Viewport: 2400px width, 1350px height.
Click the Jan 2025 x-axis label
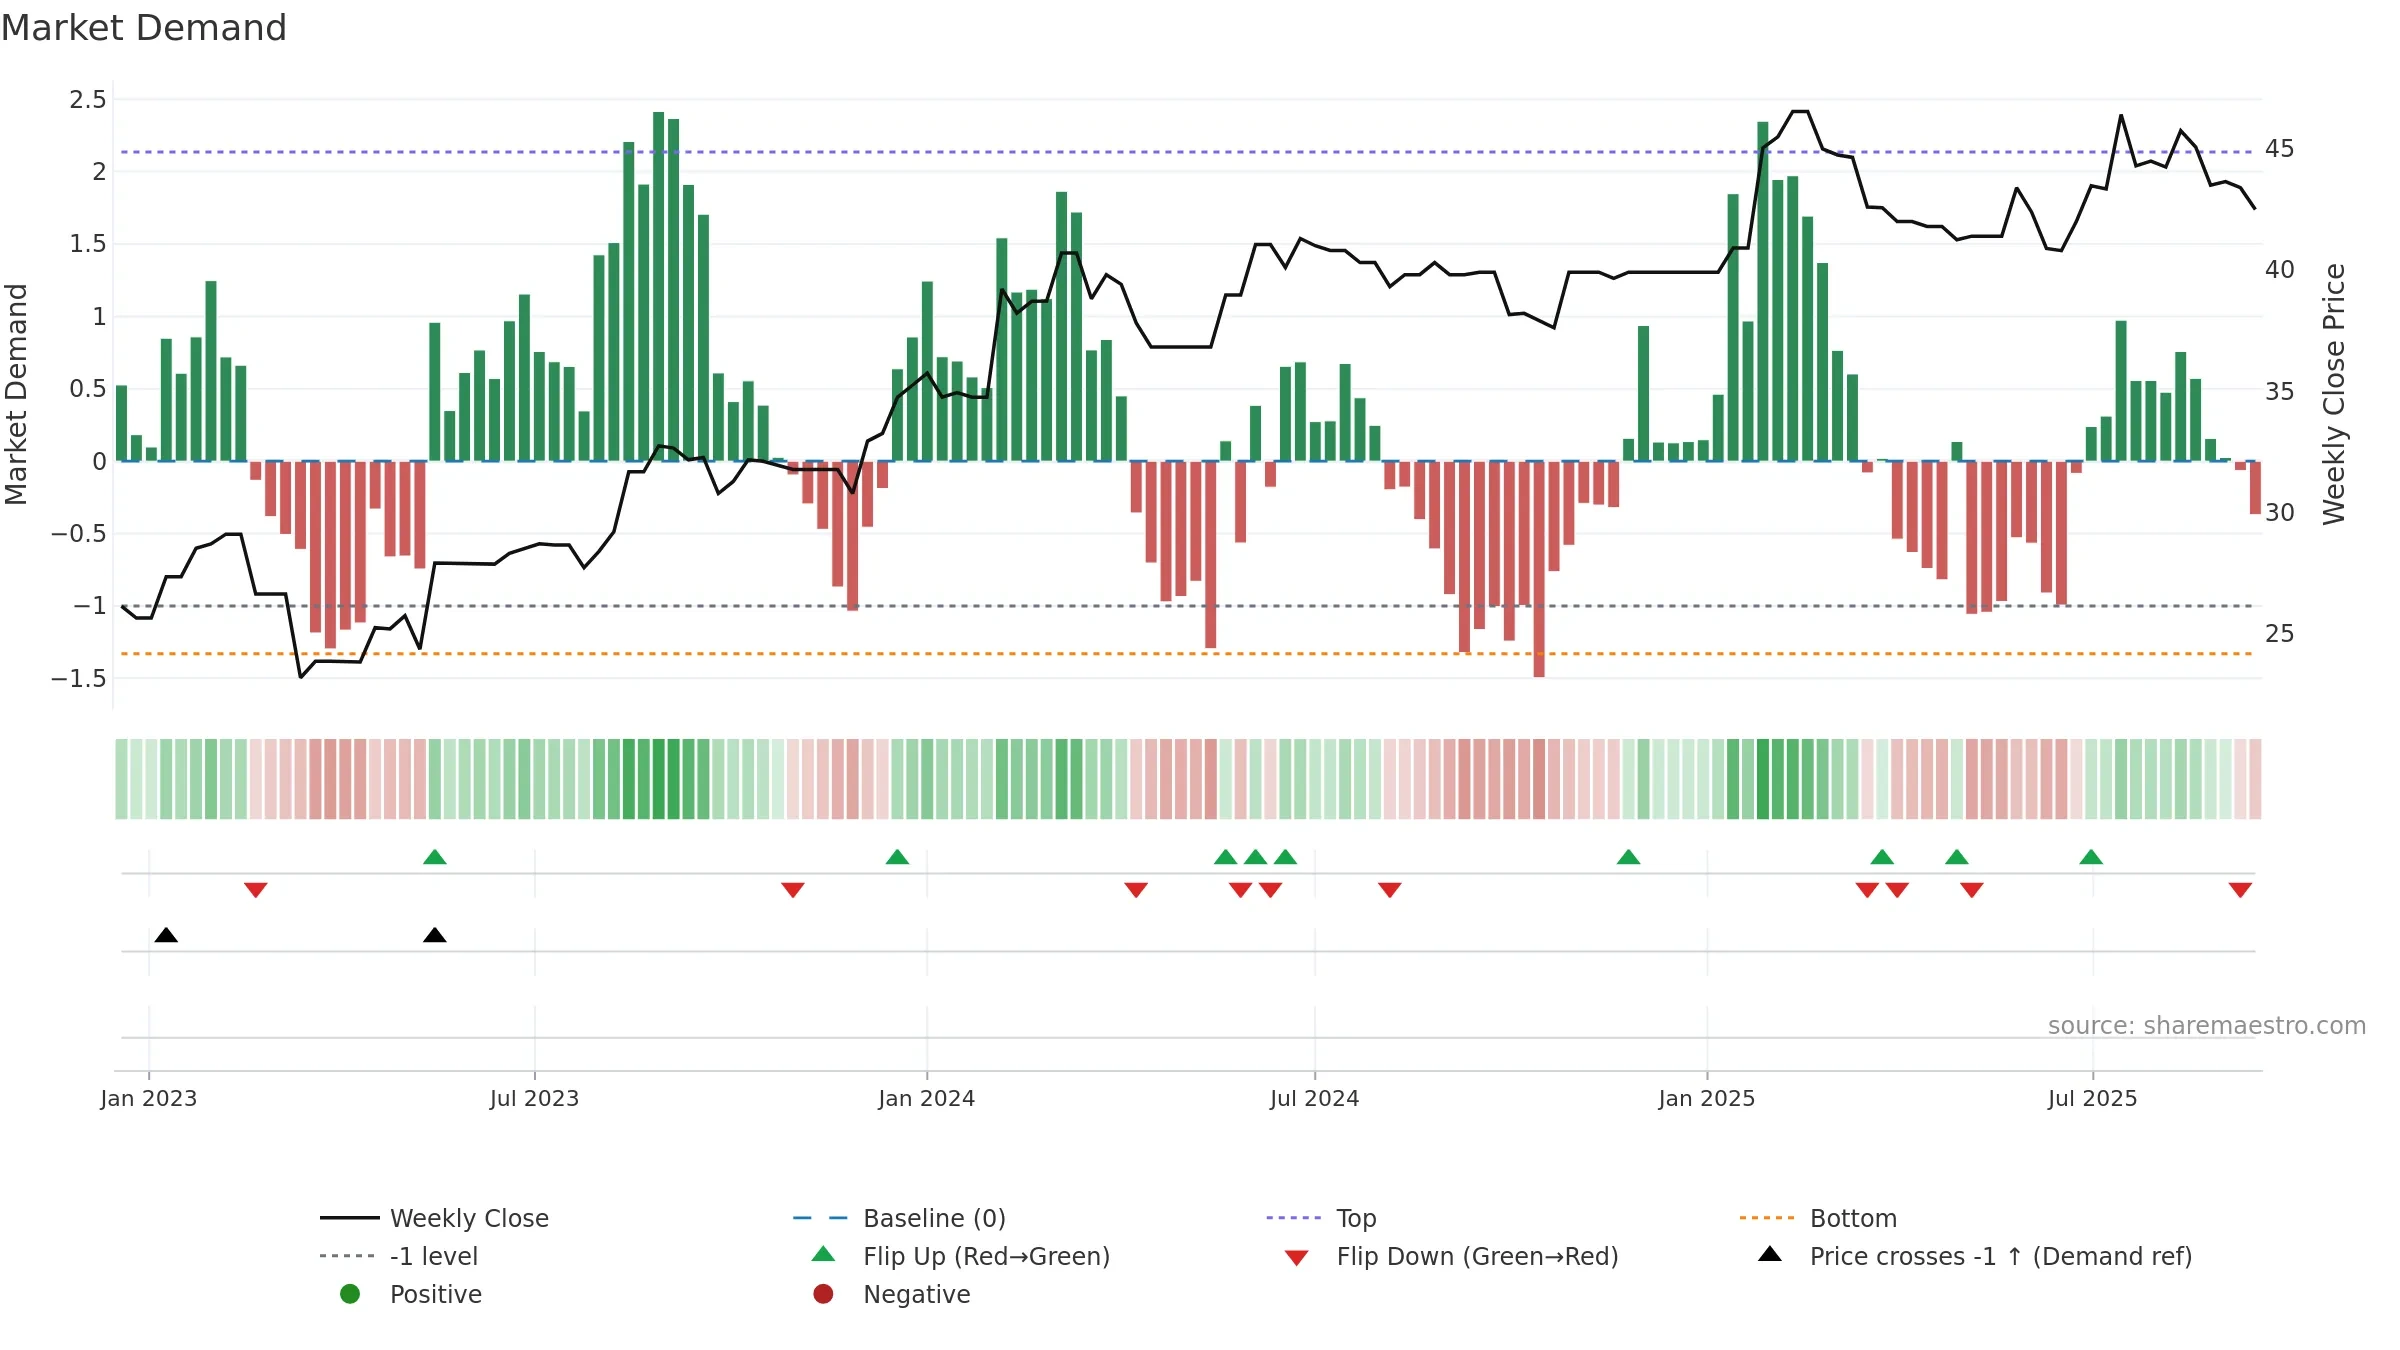1707,1098
